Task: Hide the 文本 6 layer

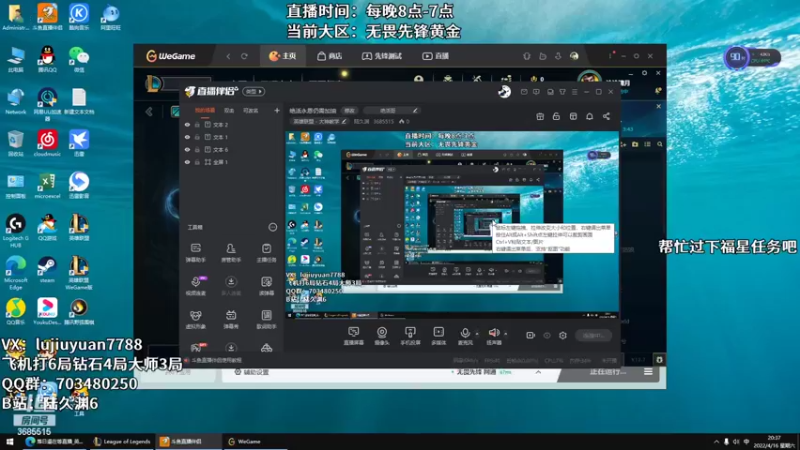Action: coord(187,149)
